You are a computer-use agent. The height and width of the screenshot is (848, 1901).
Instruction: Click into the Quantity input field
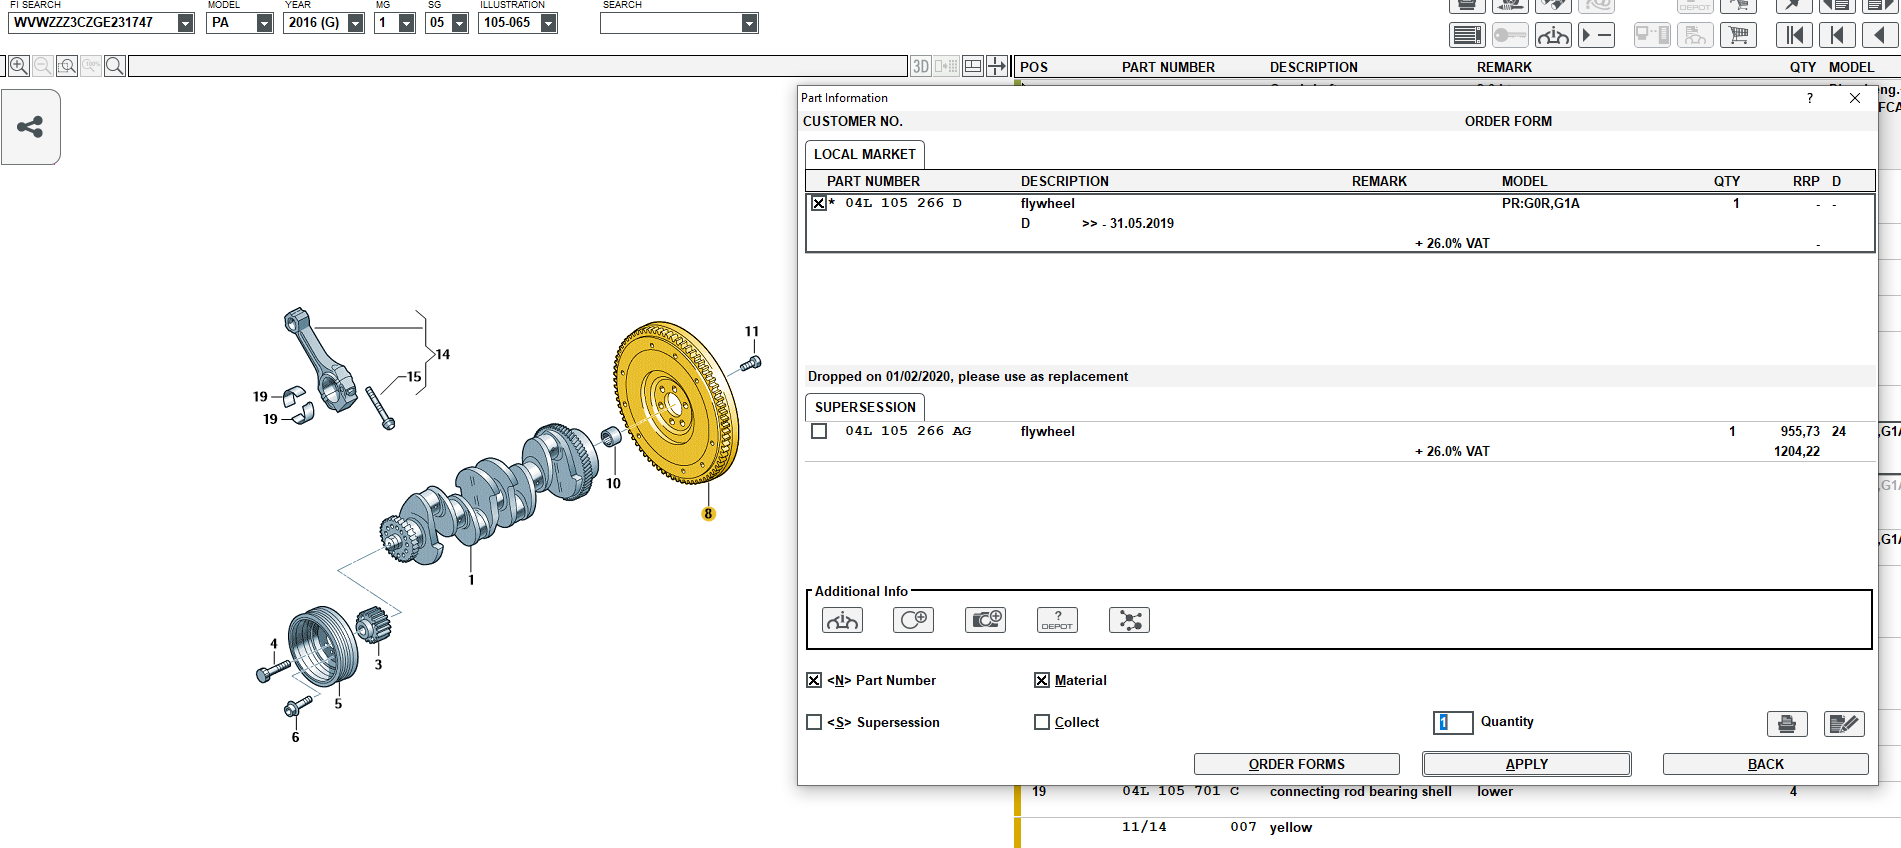pos(1453,722)
